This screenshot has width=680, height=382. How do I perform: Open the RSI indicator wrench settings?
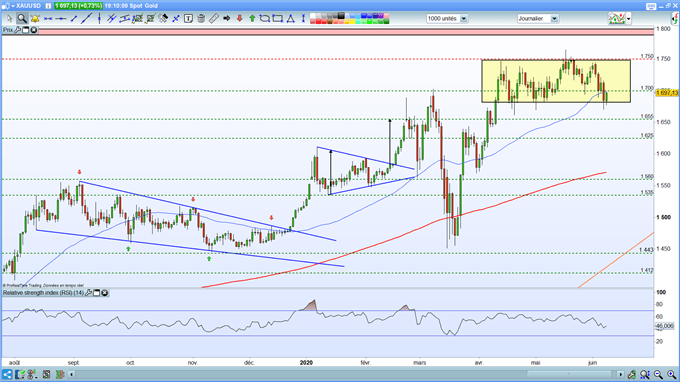click(88, 293)
